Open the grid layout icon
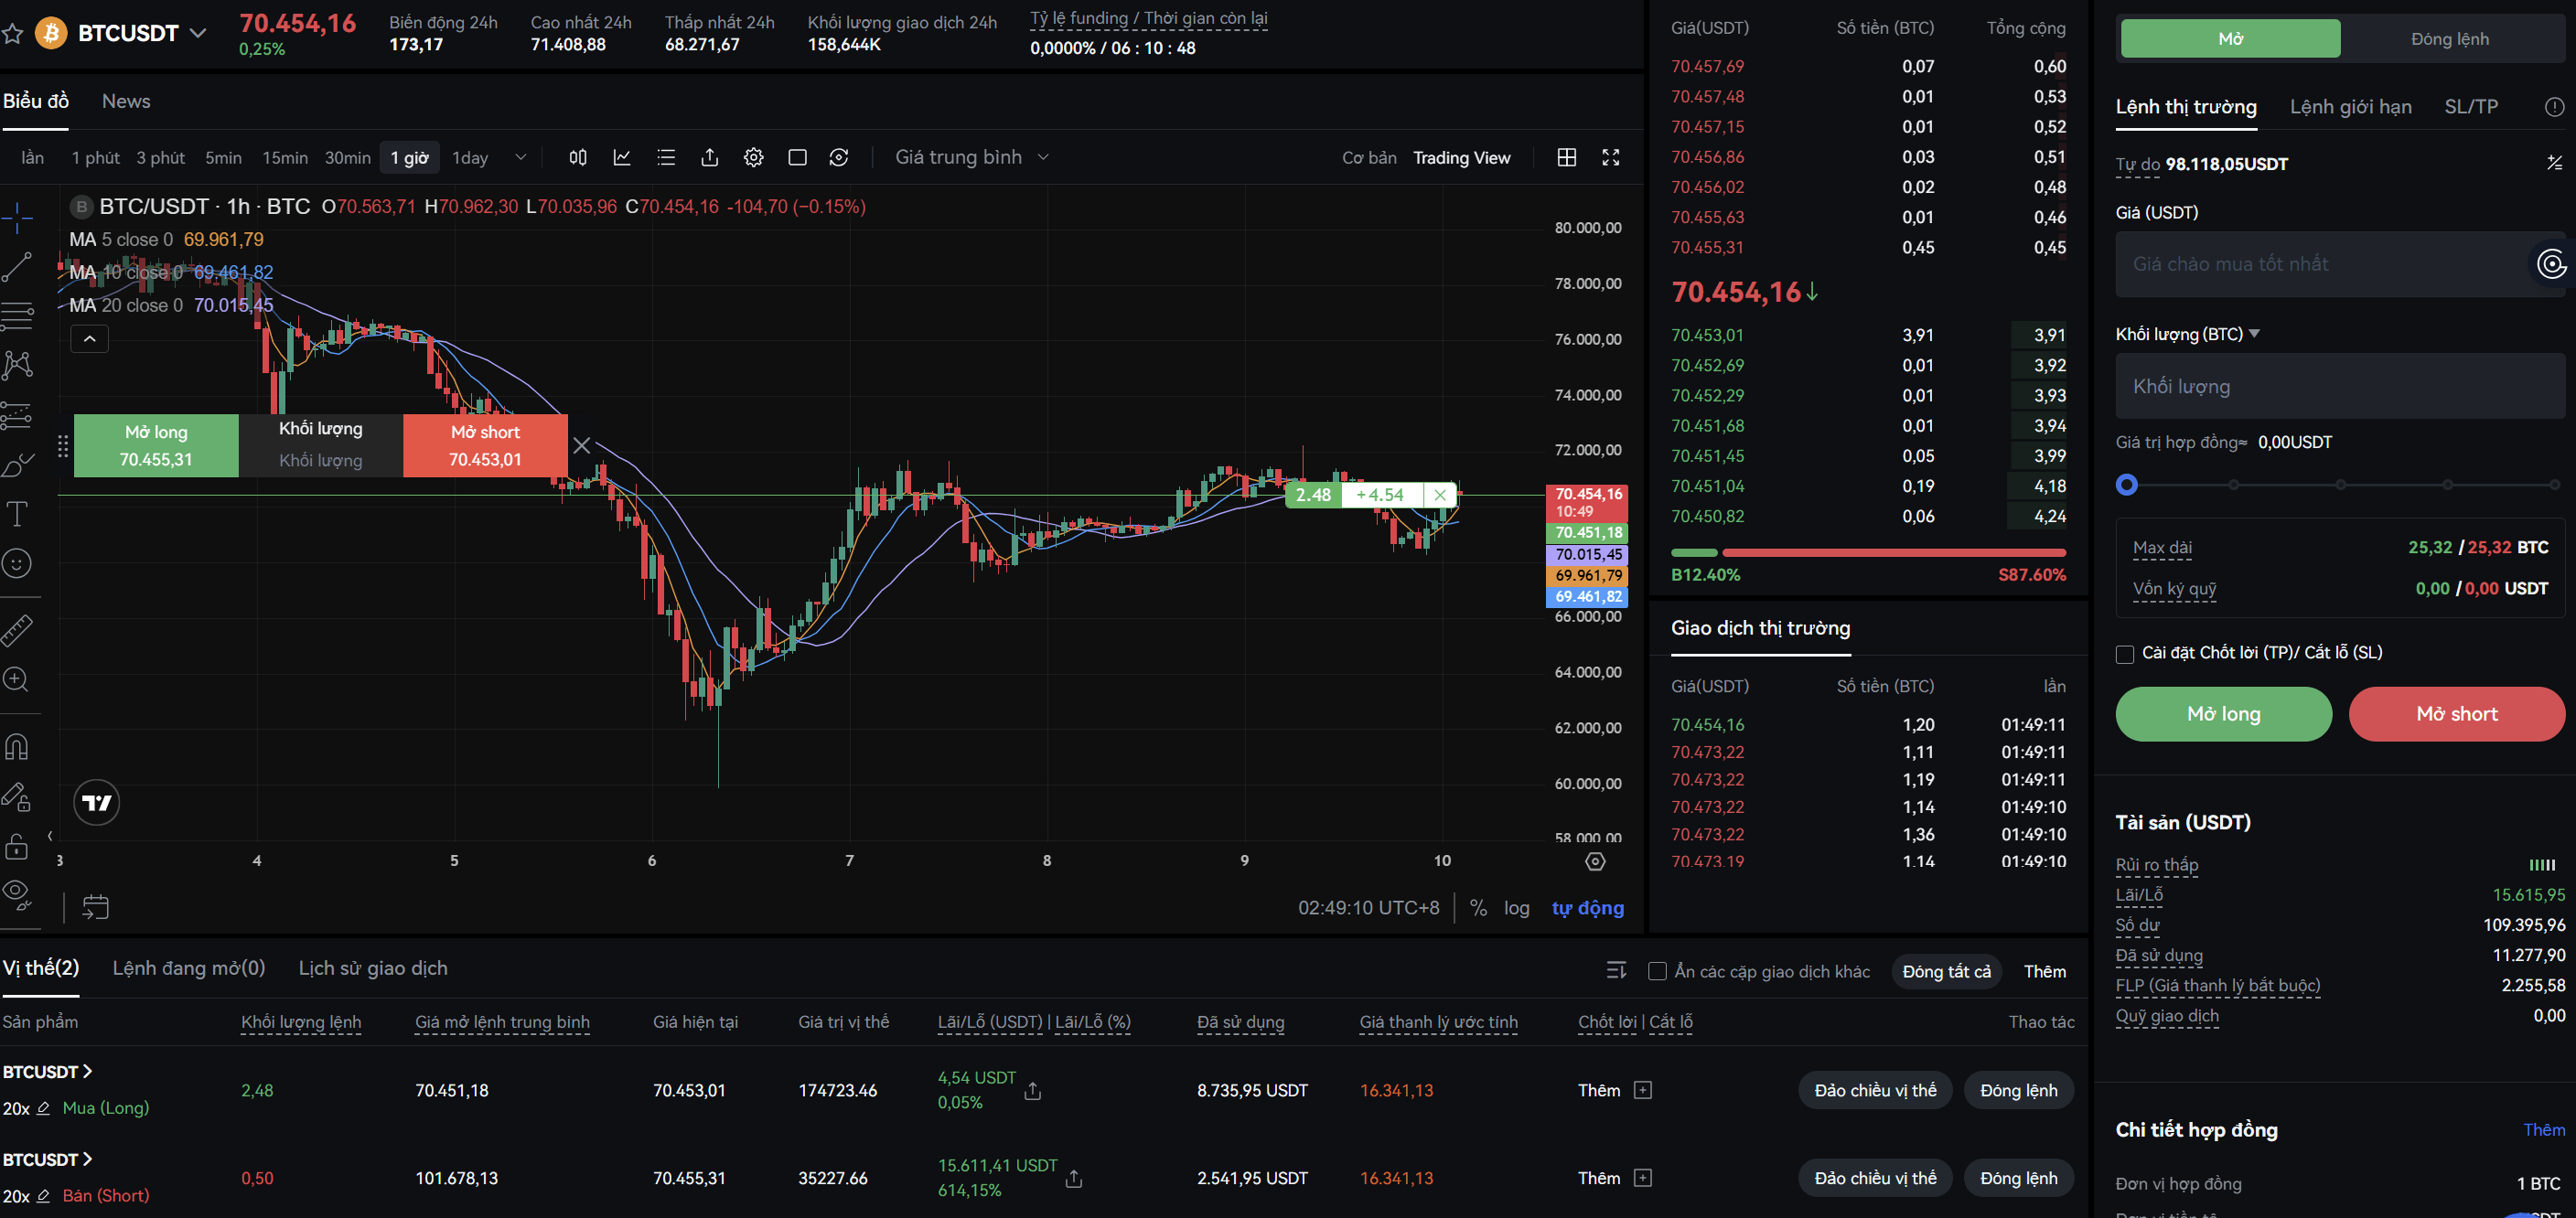 [1567, 157]
